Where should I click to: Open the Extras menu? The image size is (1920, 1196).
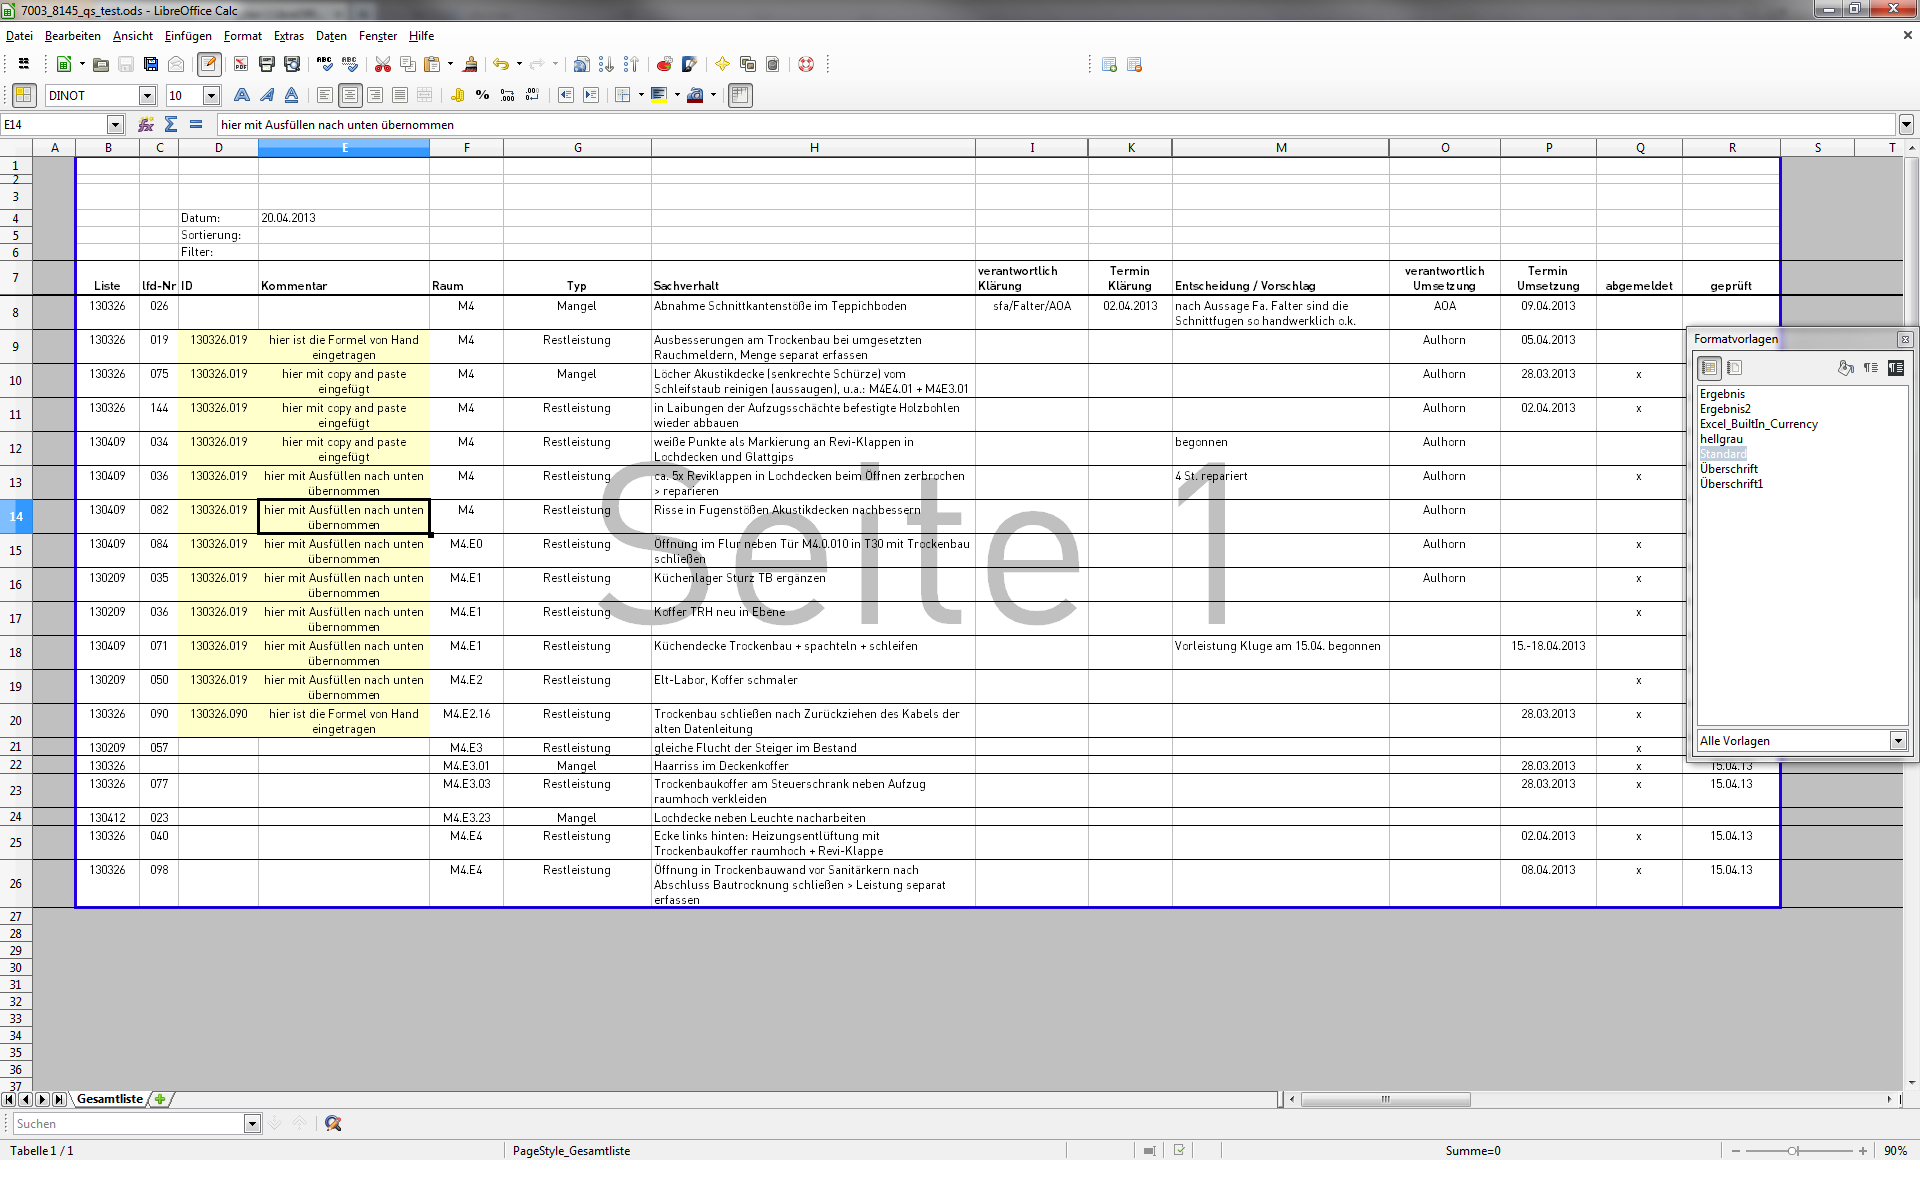point(288,36)
